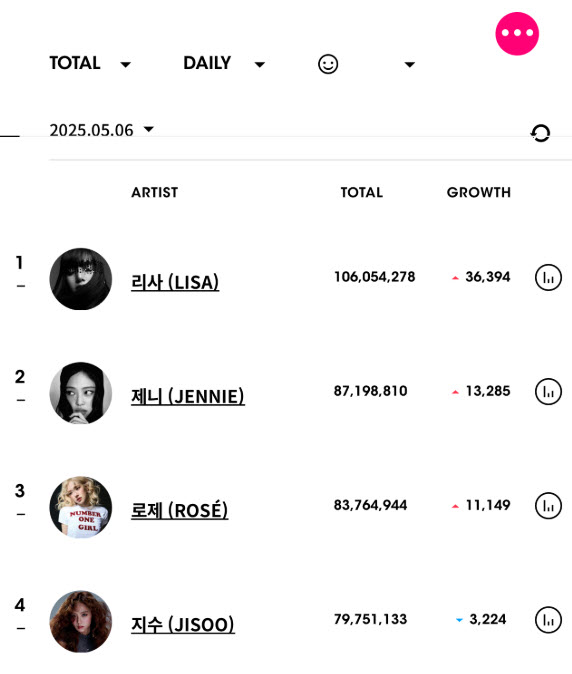
Task: Open 제니 (JENNIE) artist link
Action: tap(188, 396)
